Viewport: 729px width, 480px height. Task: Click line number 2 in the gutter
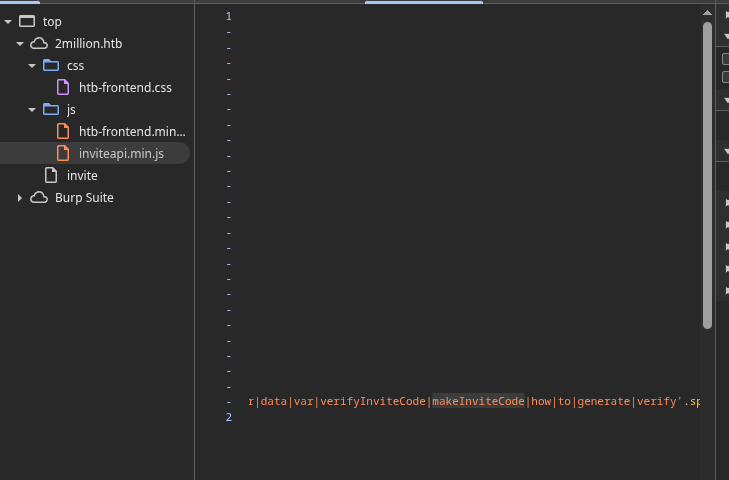point(229,417)
